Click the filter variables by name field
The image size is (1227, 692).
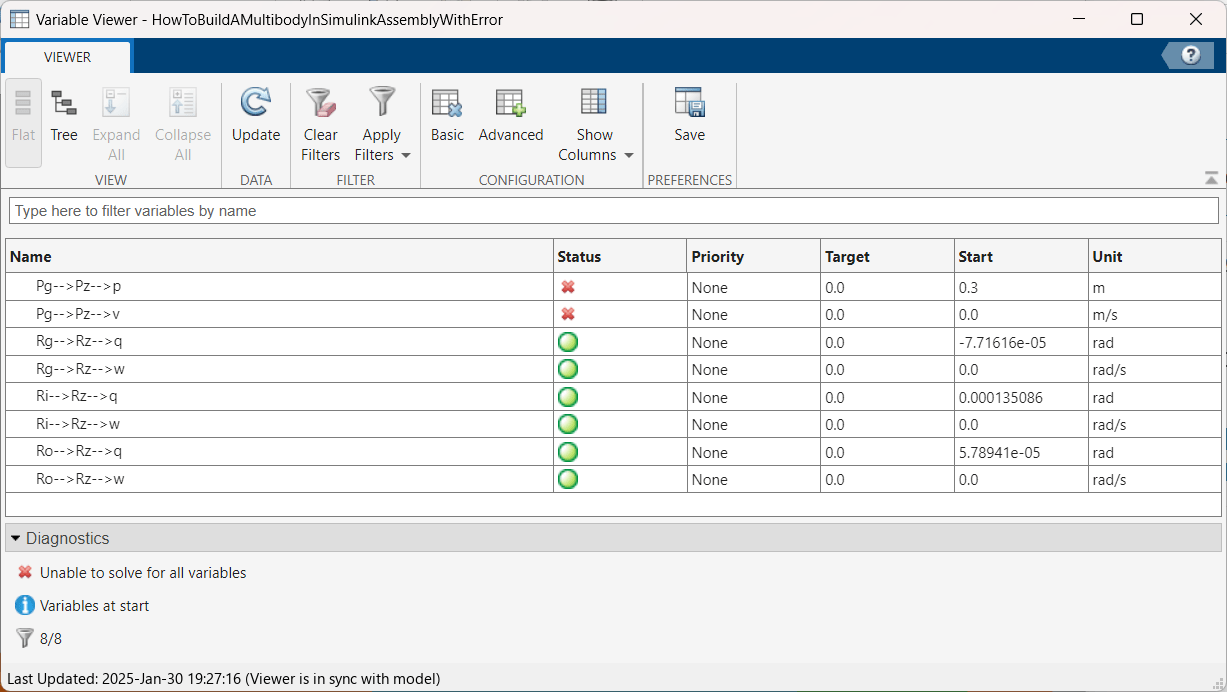(614, 211)
